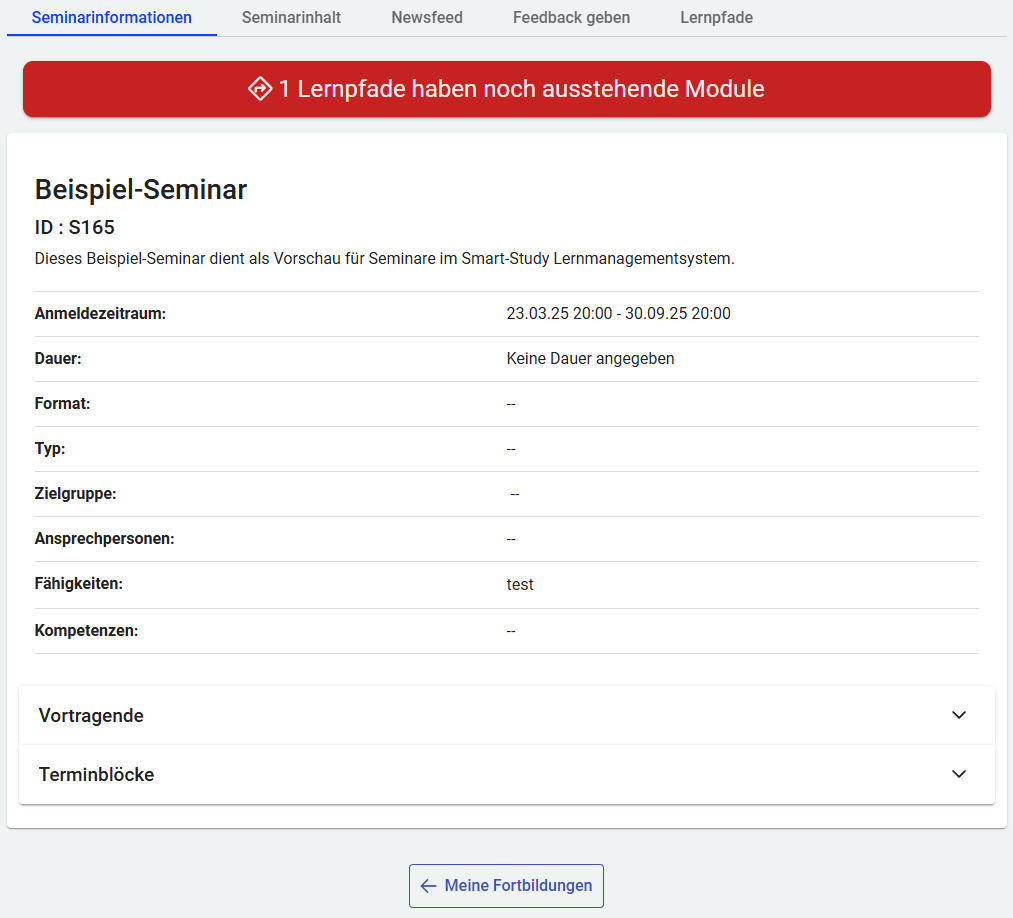Open the Lernpfade tab
The height and width of the screenshot is (918, 1013).
(716, 18)
